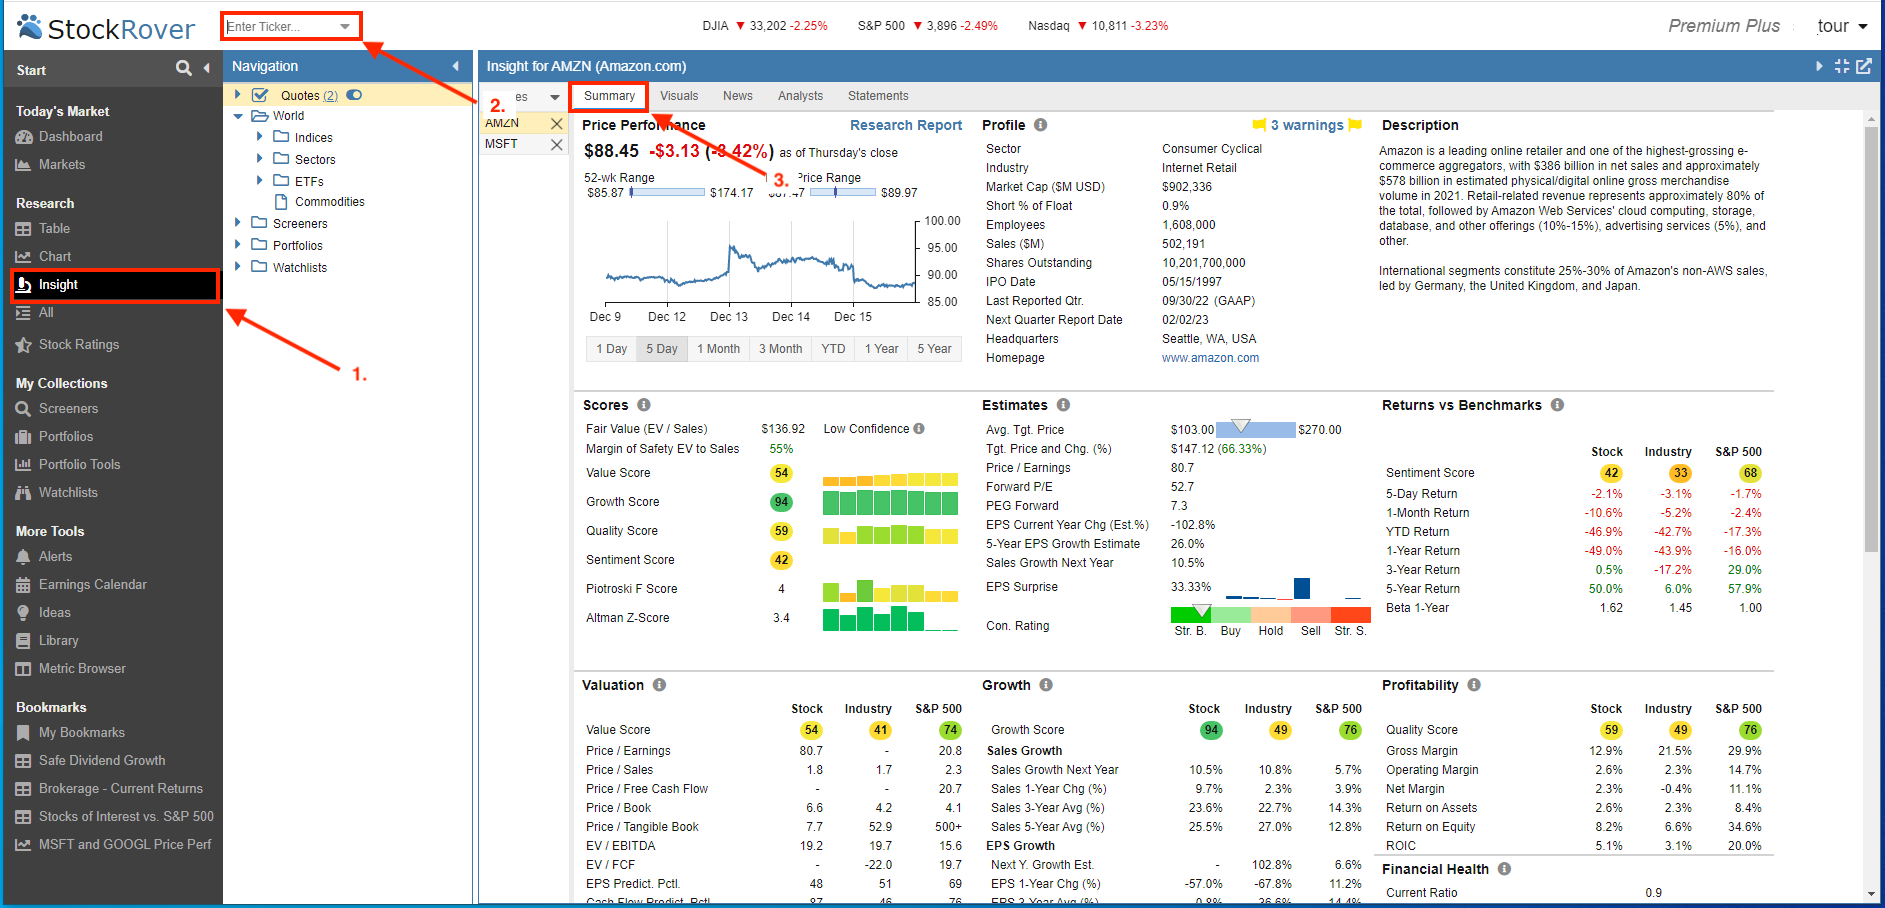Open Commodities in the World folder
Image resolution: width=1885 pixels, height=908 pixels.
coord(329,202)
